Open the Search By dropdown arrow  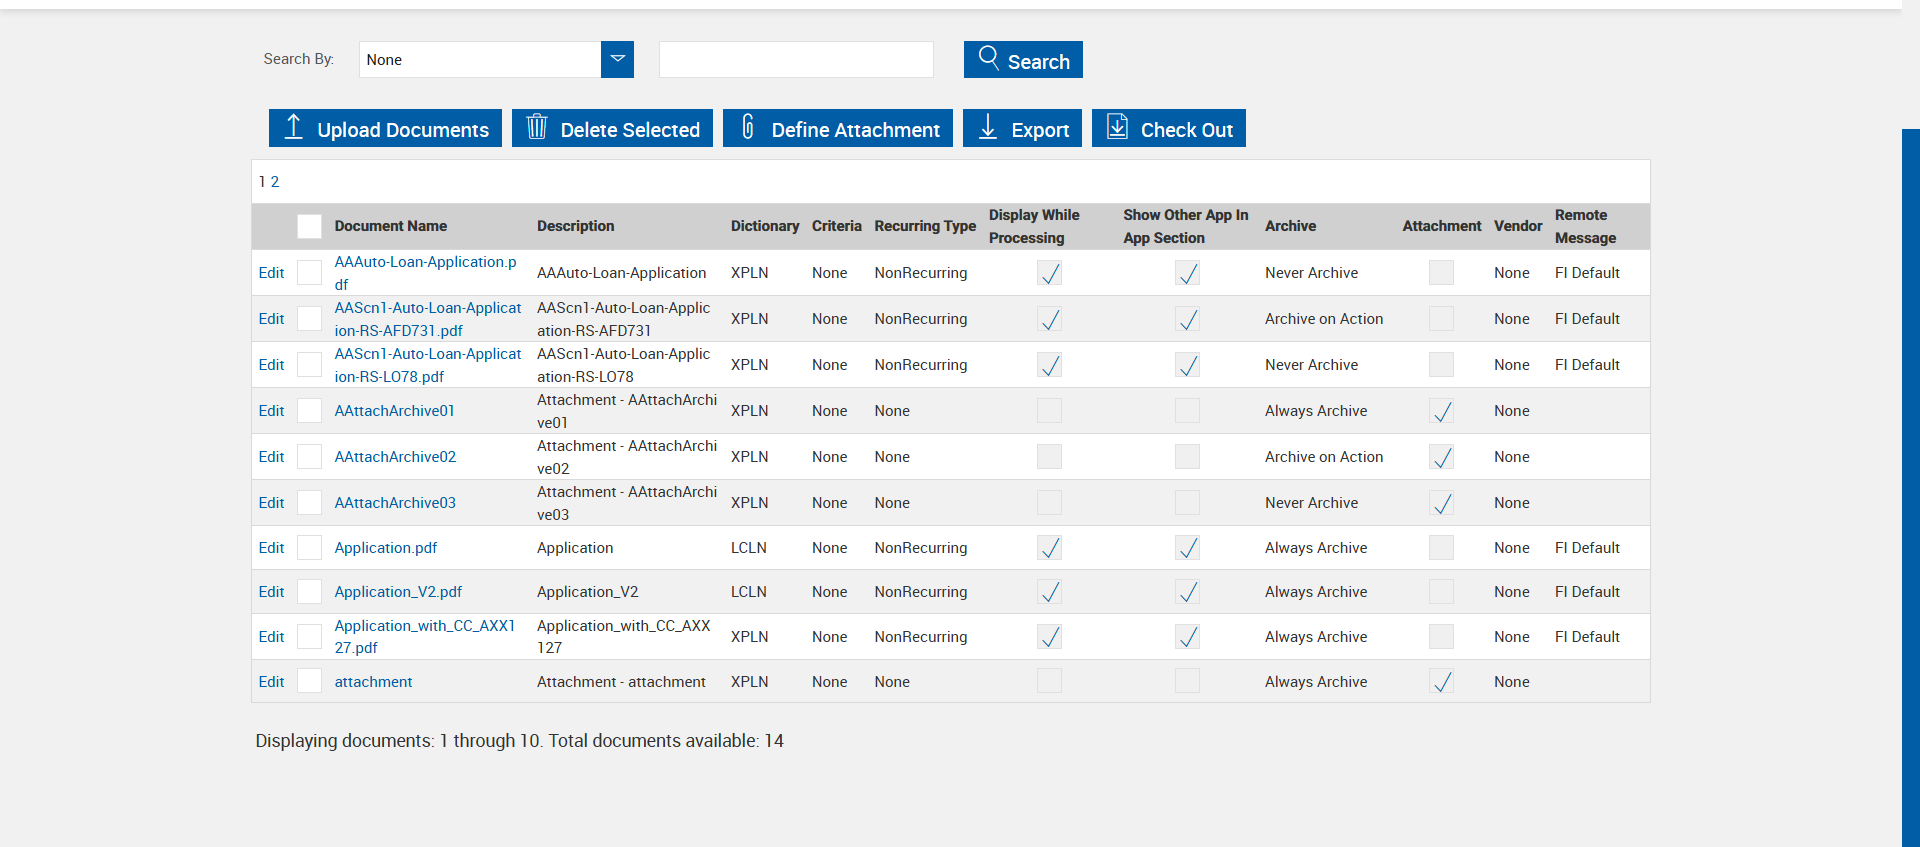point(617,59)
